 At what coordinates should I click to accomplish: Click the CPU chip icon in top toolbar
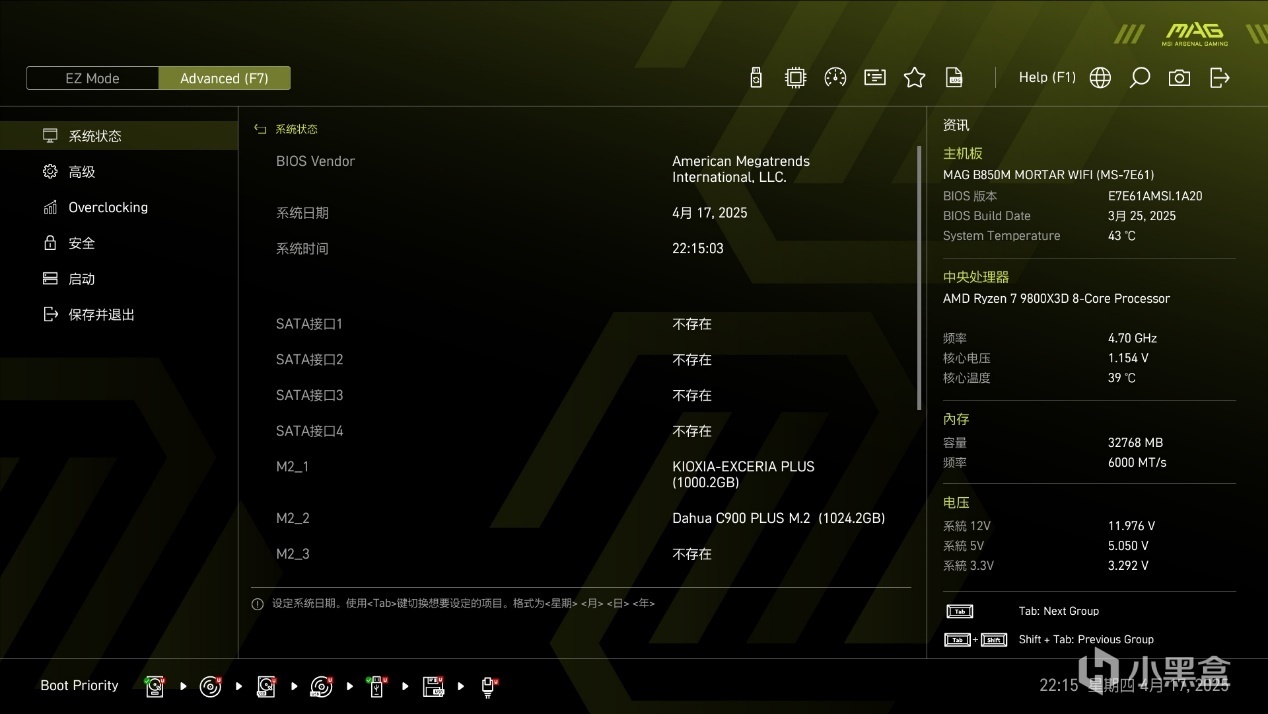point(795,77)
